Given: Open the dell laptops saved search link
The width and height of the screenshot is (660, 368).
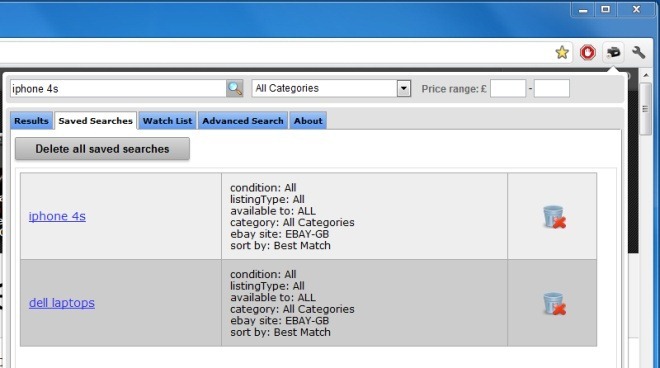Looking at the screenshot, I should pyautogui.click(x=62, y=303).
